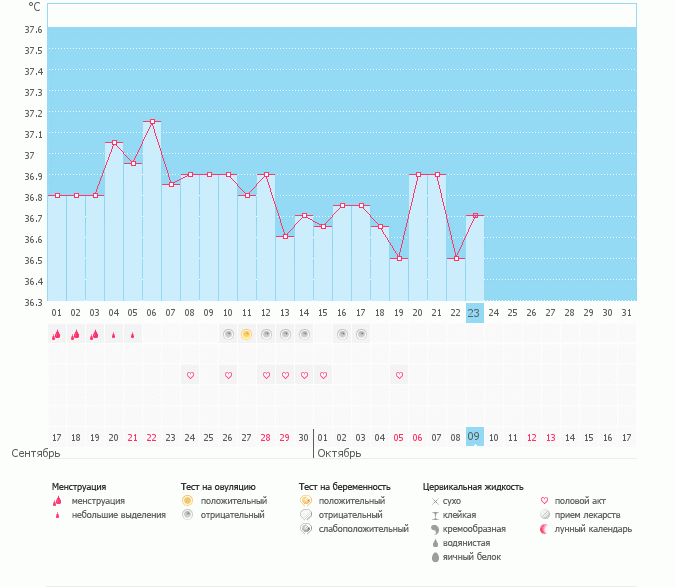Click the menstruation drop icon on cycle day 01
The width and height of the screenshot is (675, 587).
pyautogui.click(x=57, y=335)
